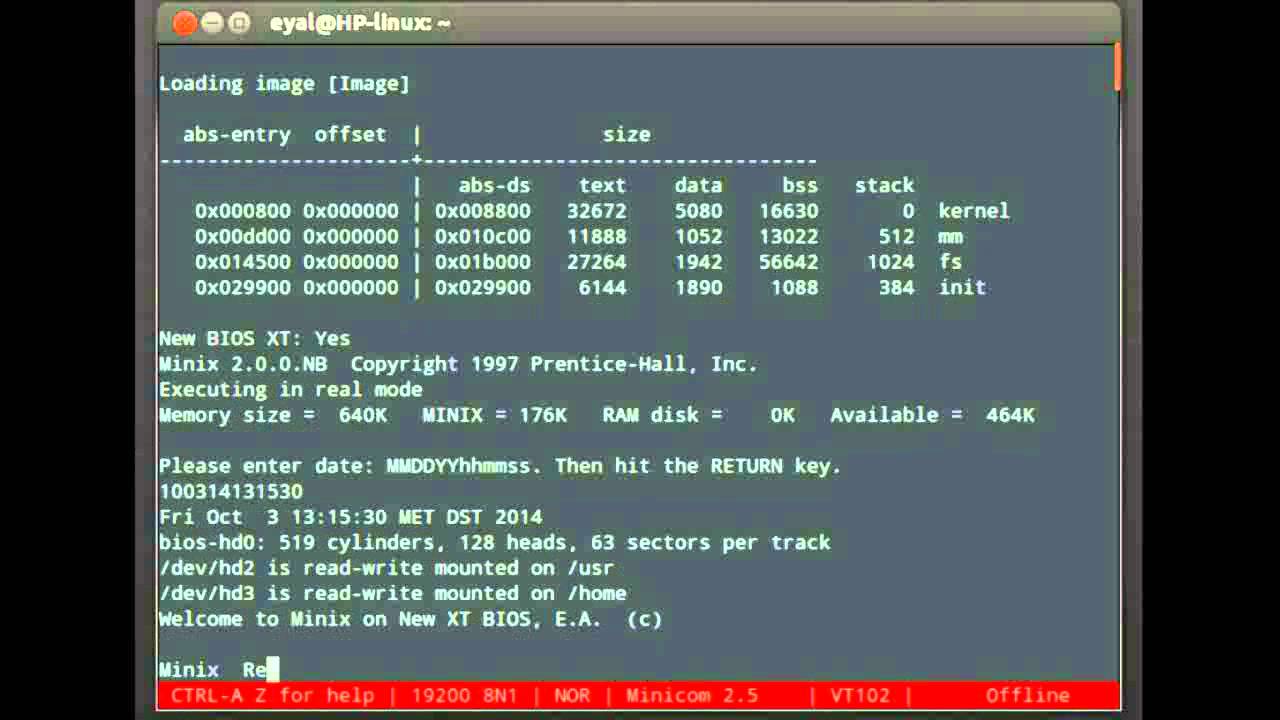Viewport: 1280px width, 720px height.
Task: Click the terminal title eyal@HP-linux: ~
Action: tap(360, 23)
